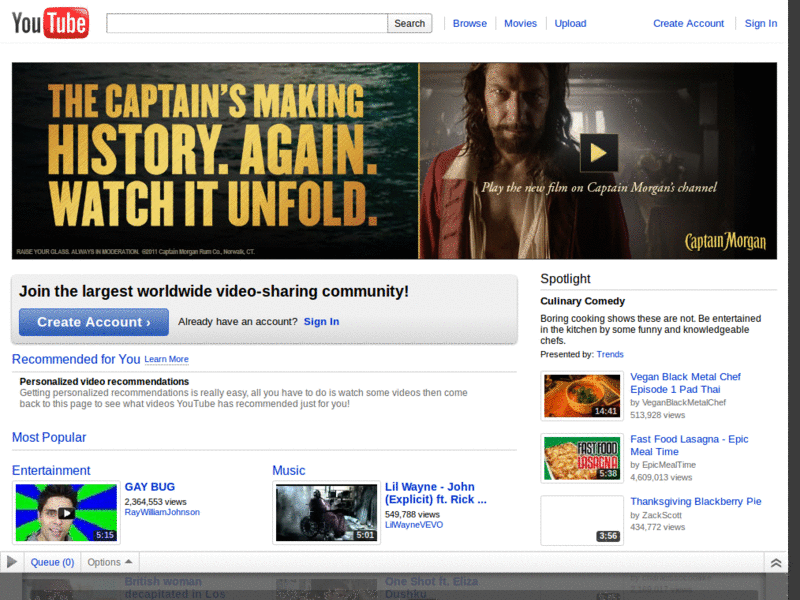The image size is (800, 600).
Task: Click Lil Wayne - John (Explicit) title
Action: (436, 493)
